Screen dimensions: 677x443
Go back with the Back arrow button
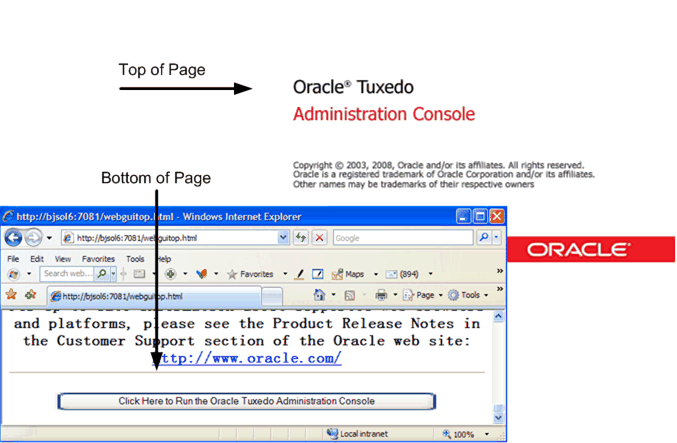(13, 238)
